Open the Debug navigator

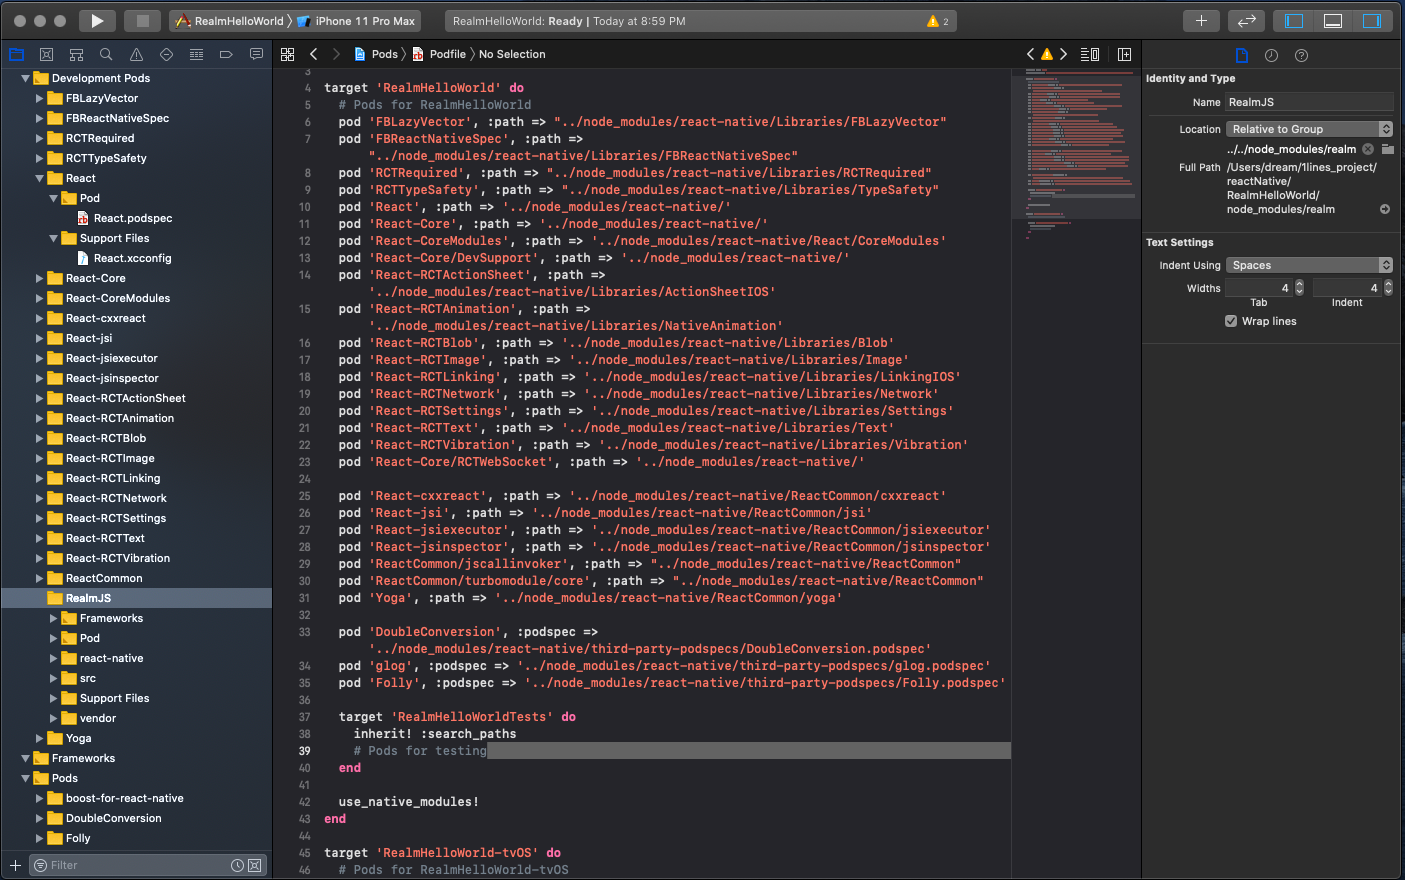coord(196,54)
